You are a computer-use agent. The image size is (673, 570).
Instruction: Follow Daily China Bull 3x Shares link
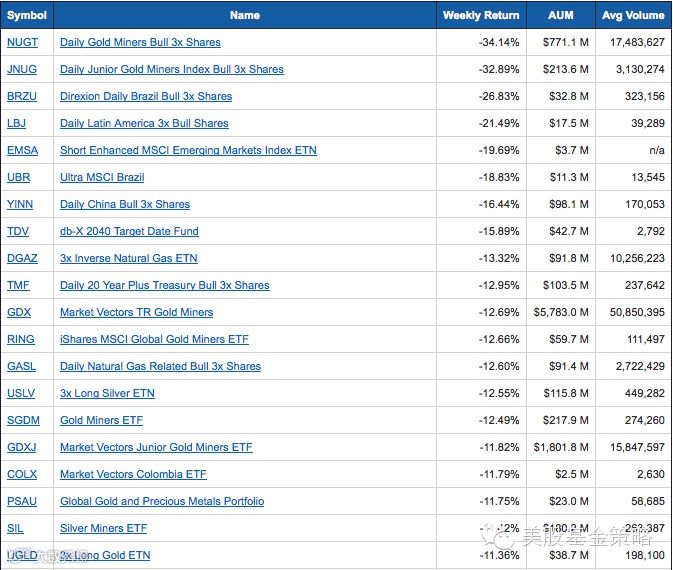pos(125,204)
